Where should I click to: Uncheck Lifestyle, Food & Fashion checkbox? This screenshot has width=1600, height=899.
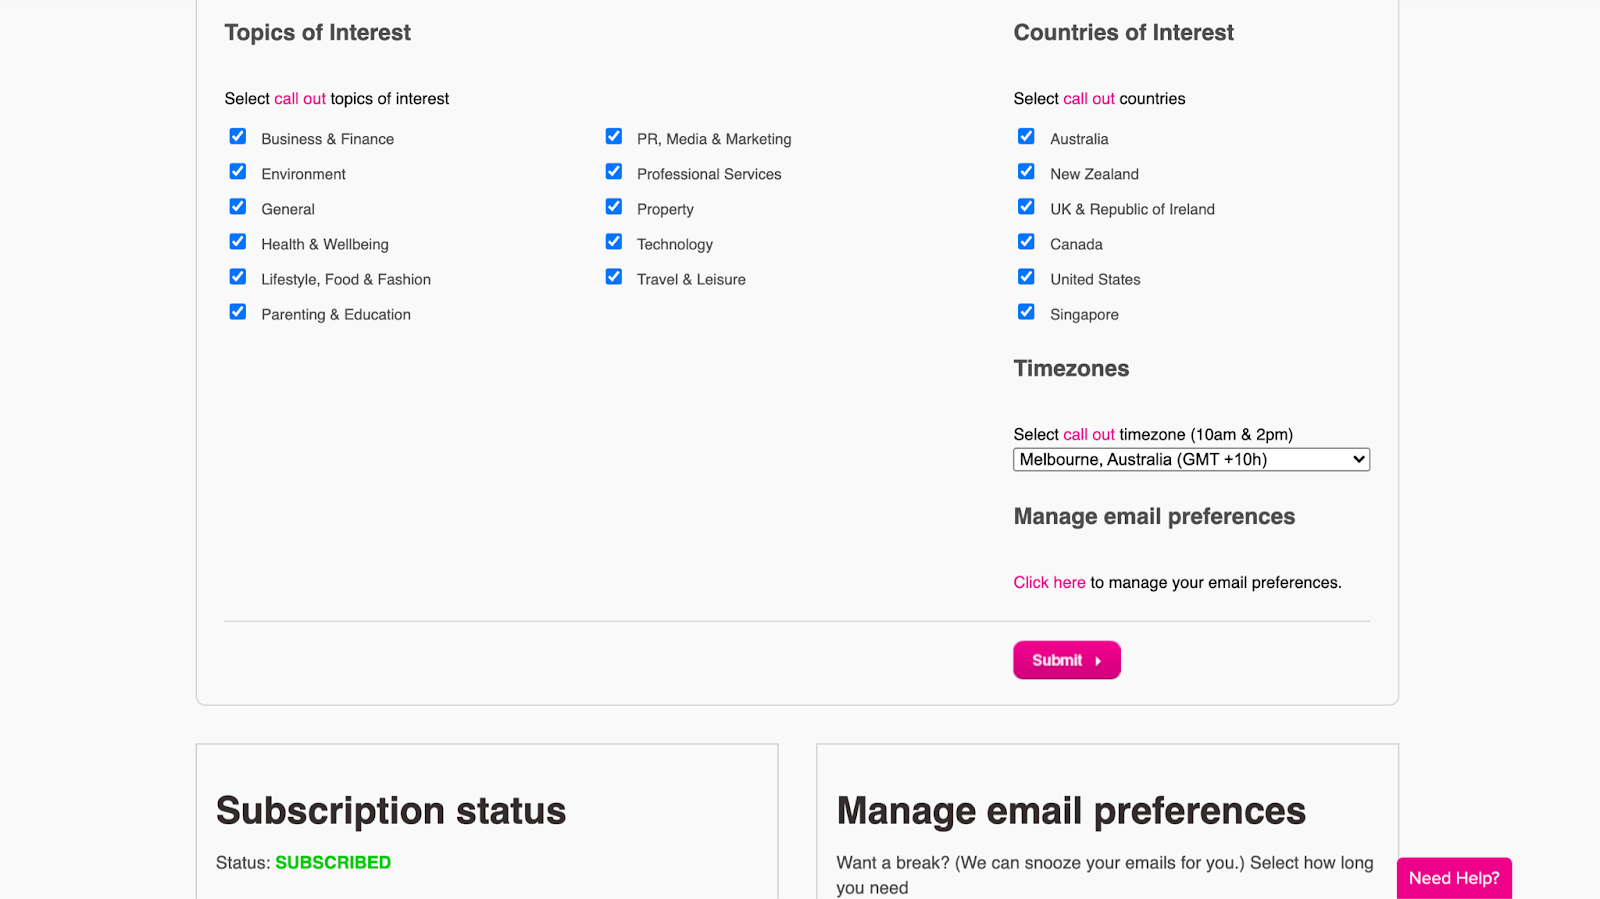pos(238,277)
